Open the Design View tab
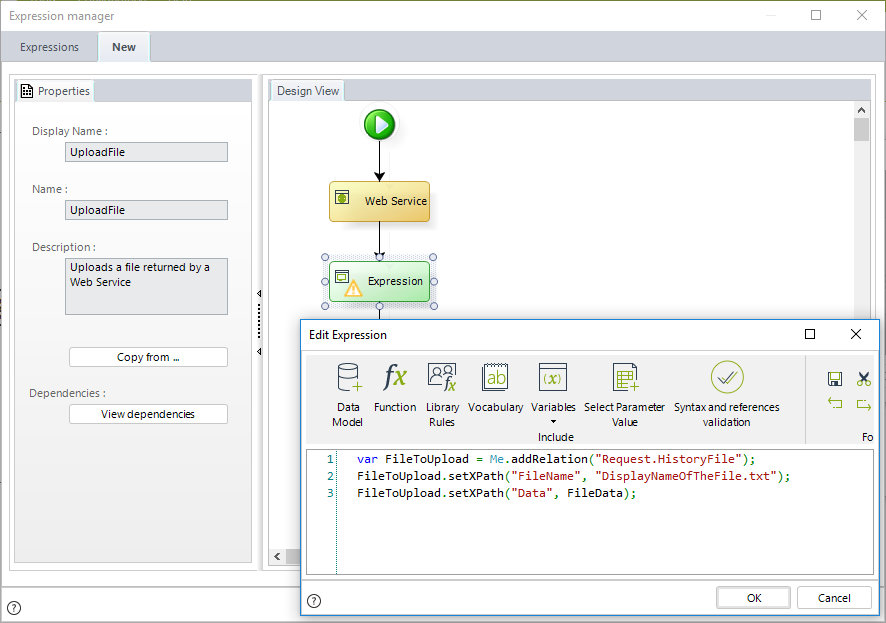 click(308, 91)
